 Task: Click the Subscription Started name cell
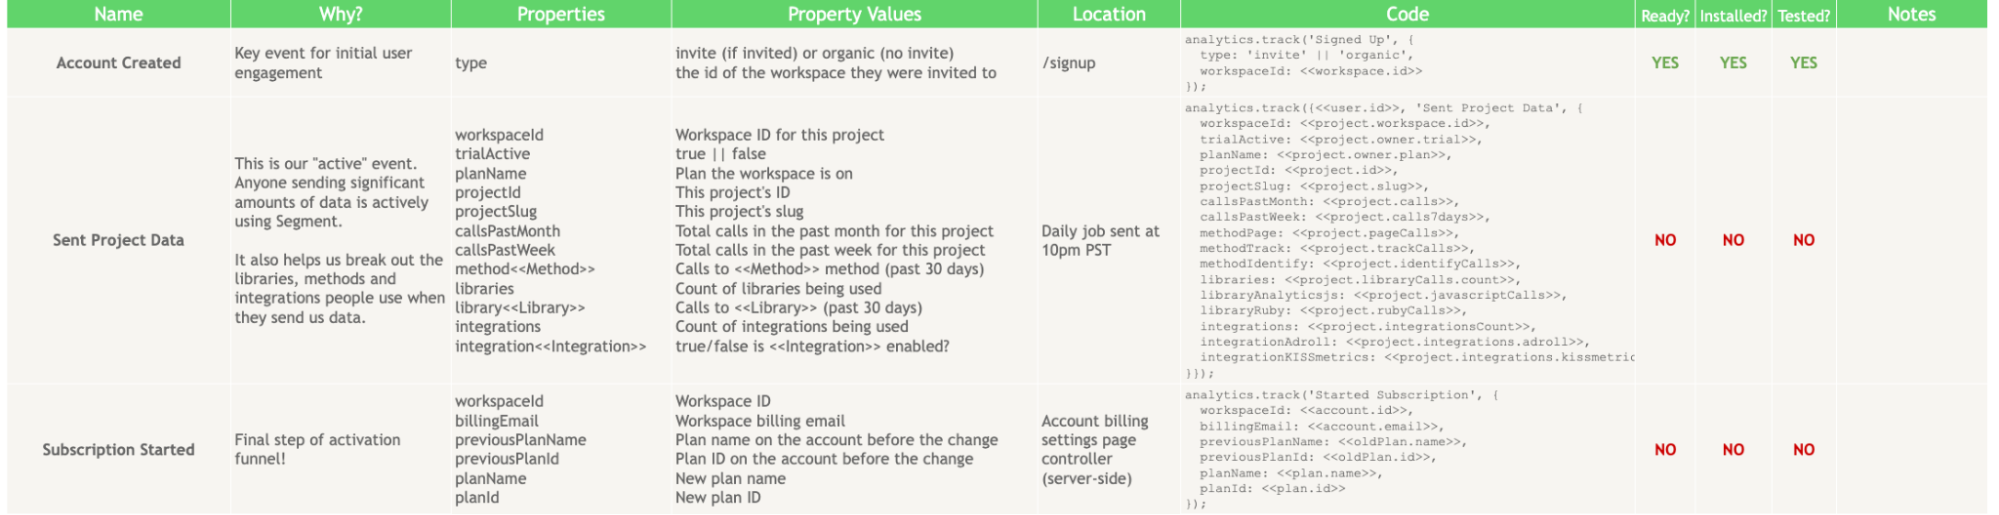pyautogui.click(x=118, y=449)
